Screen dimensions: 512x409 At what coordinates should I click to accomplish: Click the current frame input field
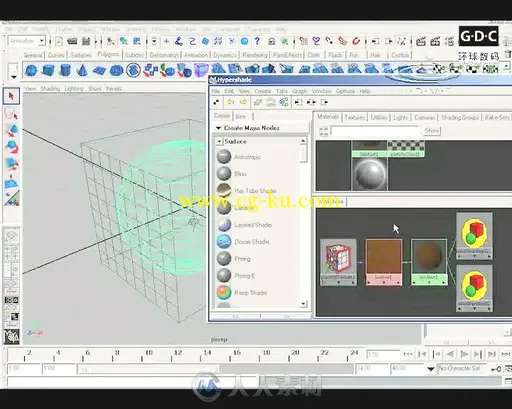pyautogui.click(x=383, y=354)
